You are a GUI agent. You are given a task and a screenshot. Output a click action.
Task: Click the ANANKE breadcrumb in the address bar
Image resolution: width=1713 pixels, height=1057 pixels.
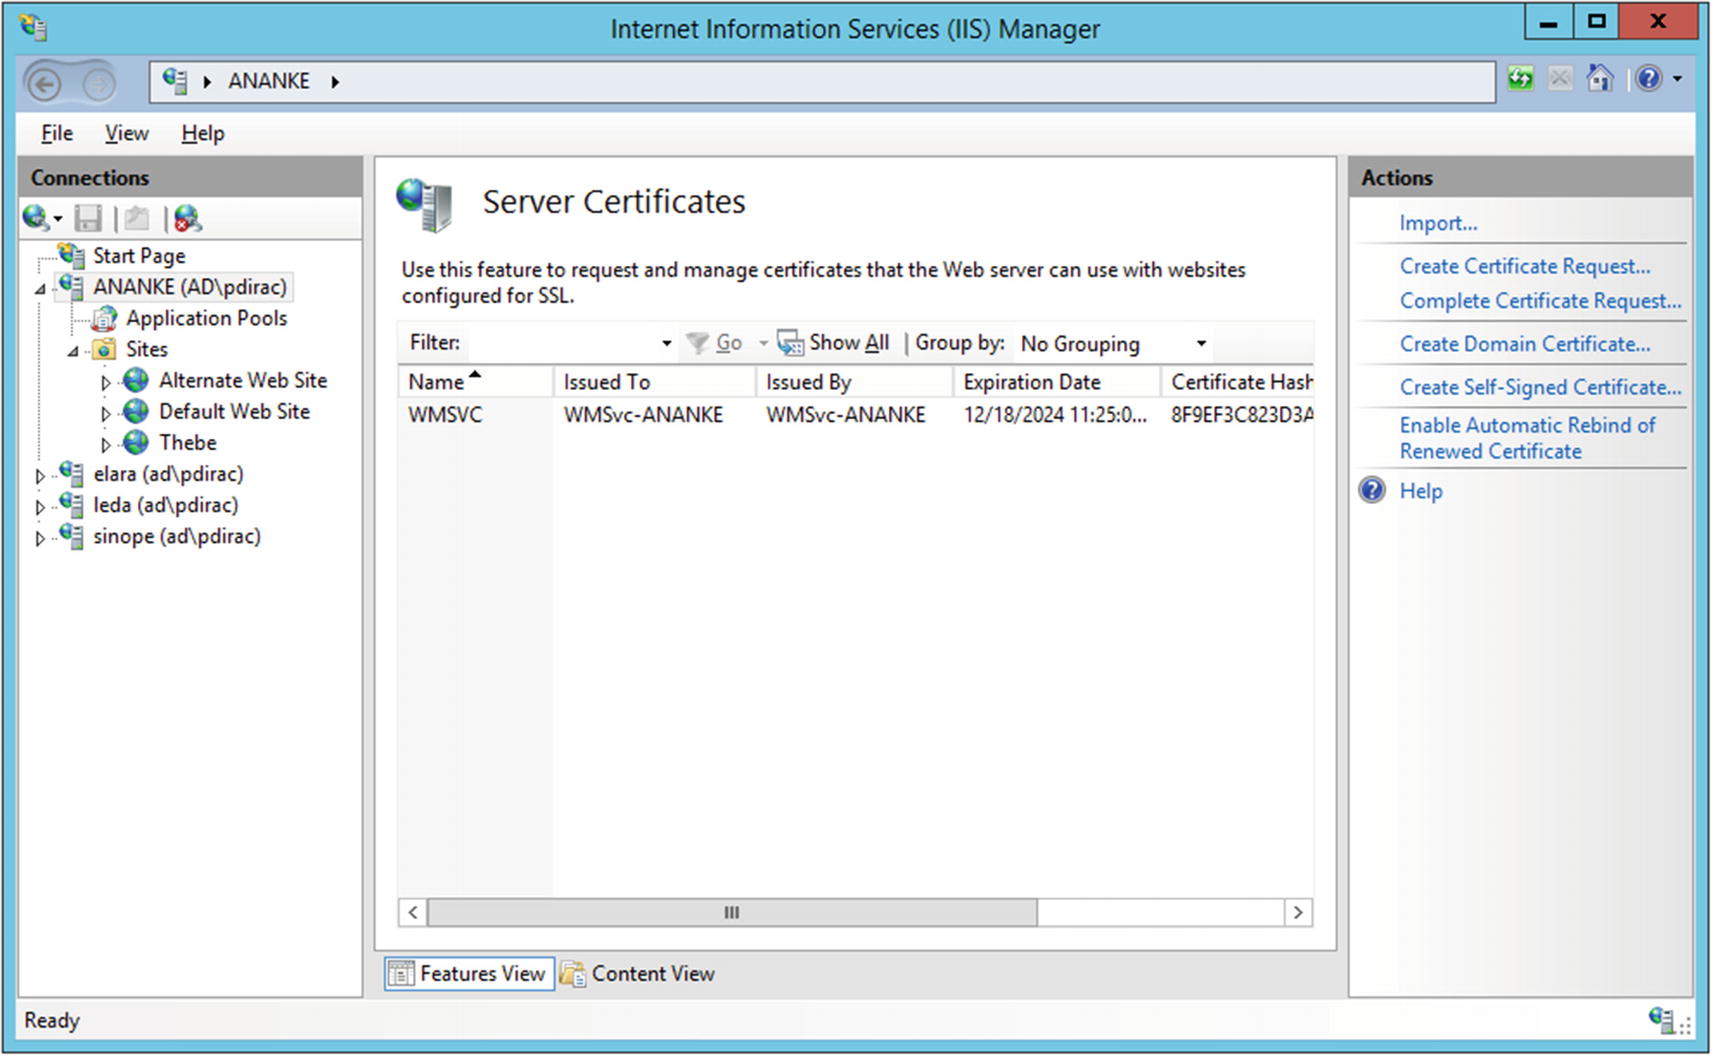[269, 81]
